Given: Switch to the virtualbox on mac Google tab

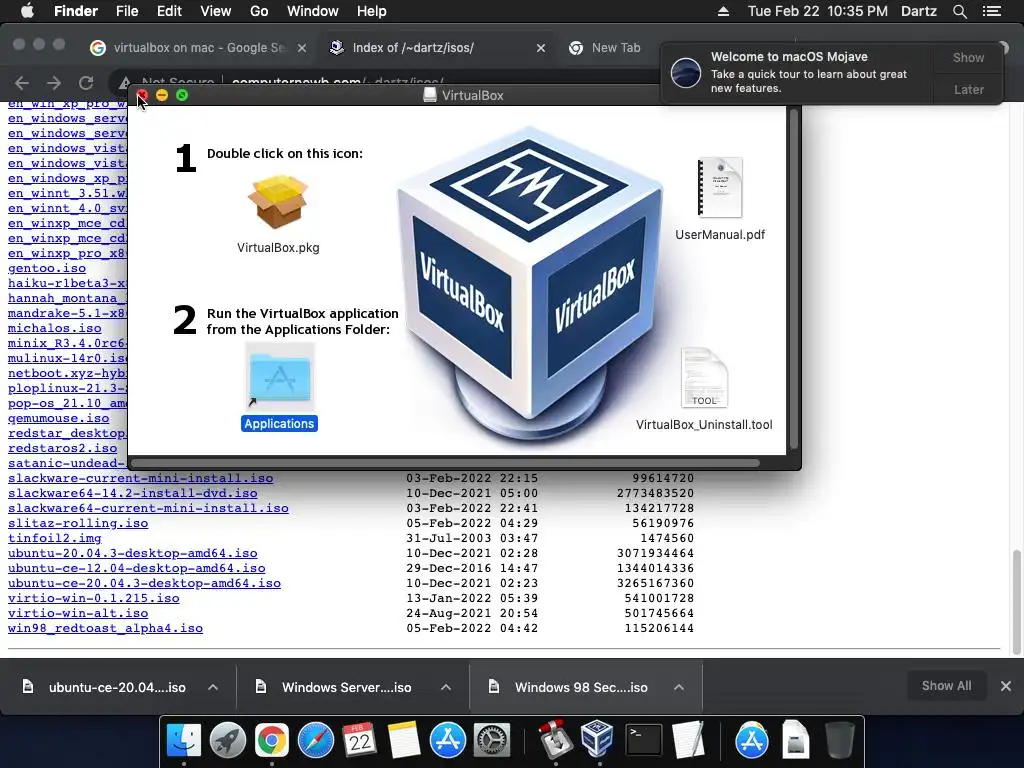Looking at the screenshot, I should 198,48.
